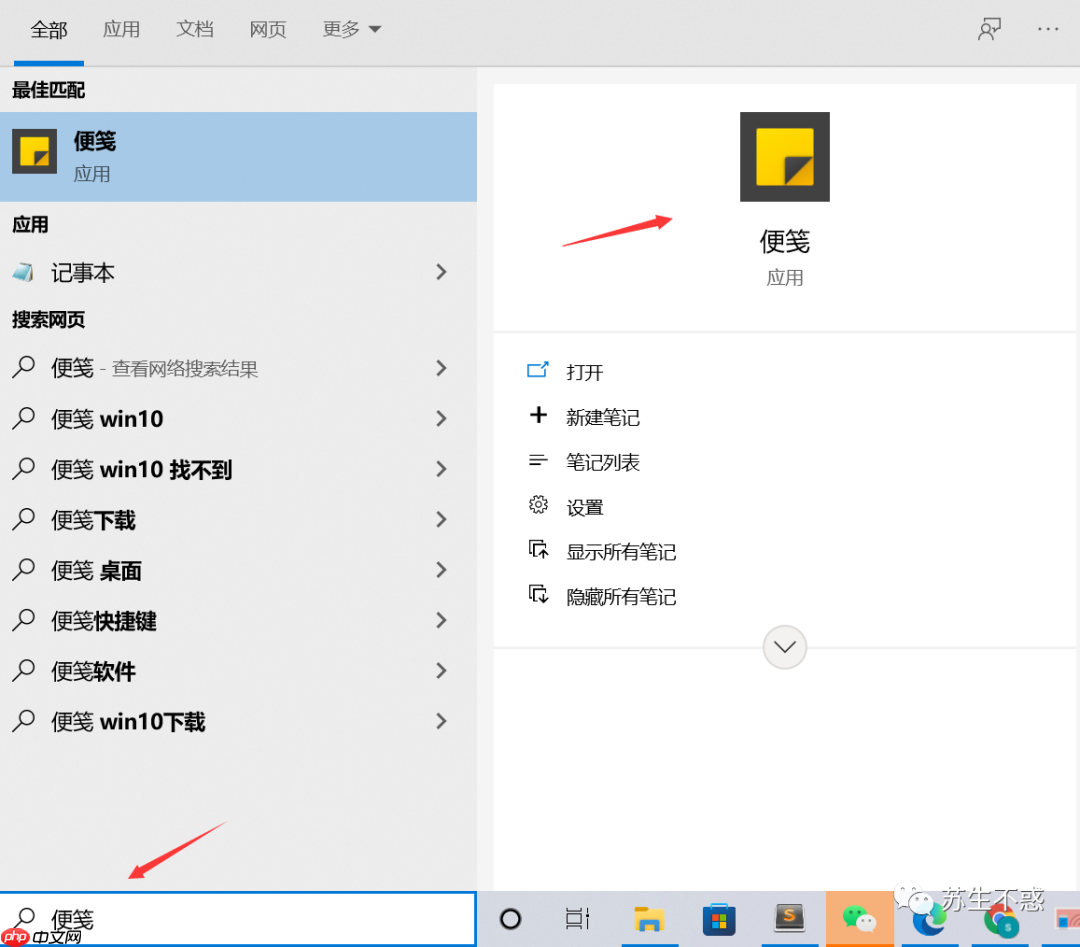Open the overflow menu with three dots
The width and height of the screenshot is (1080, 947).
coord(1047,29)
